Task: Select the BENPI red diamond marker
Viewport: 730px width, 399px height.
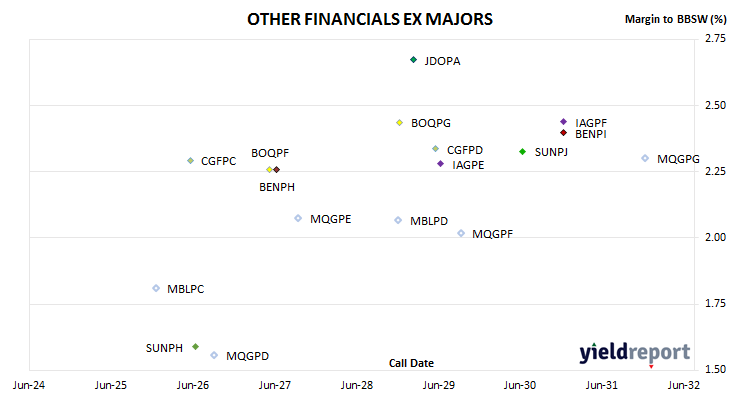Action: (563, 133)
